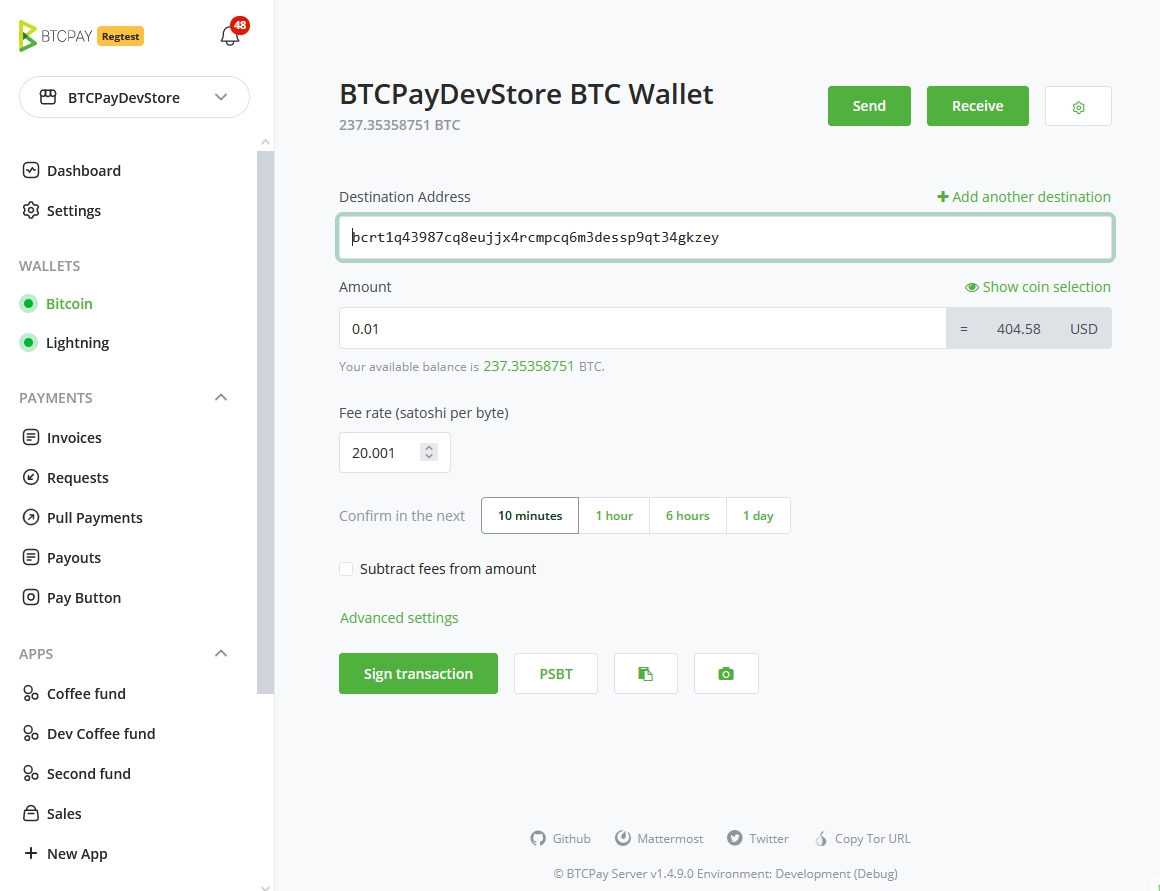Go to Invoices in sidebar
Screen dimensions: 1160x891
[74, 438]
